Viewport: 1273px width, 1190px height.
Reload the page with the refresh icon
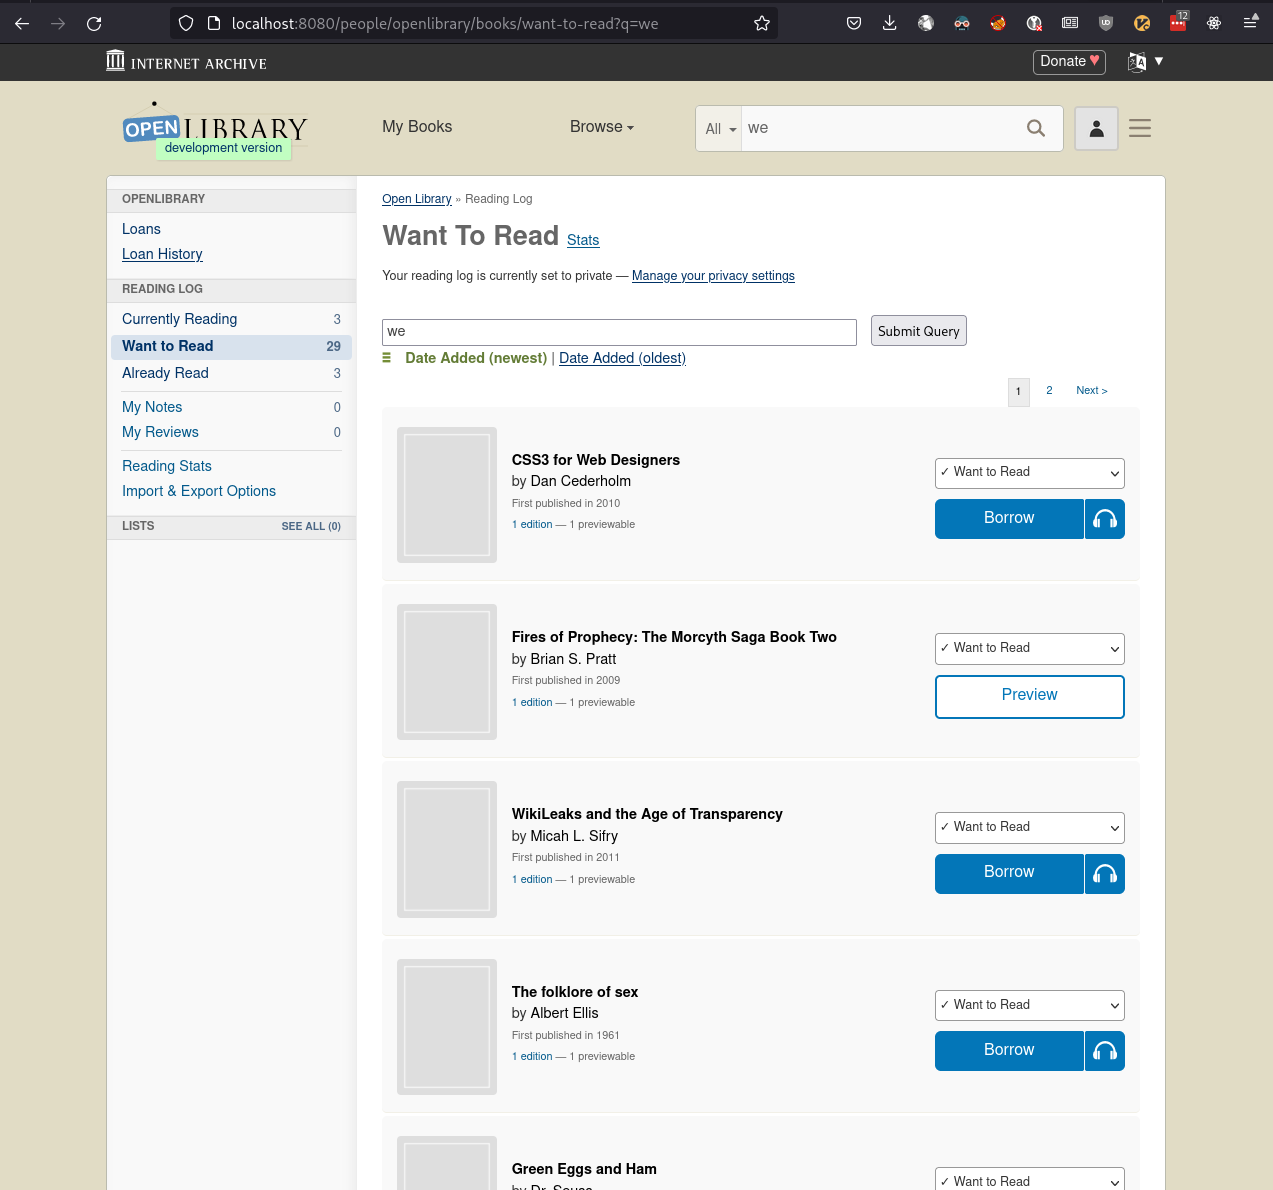click(x=94, y=23)
